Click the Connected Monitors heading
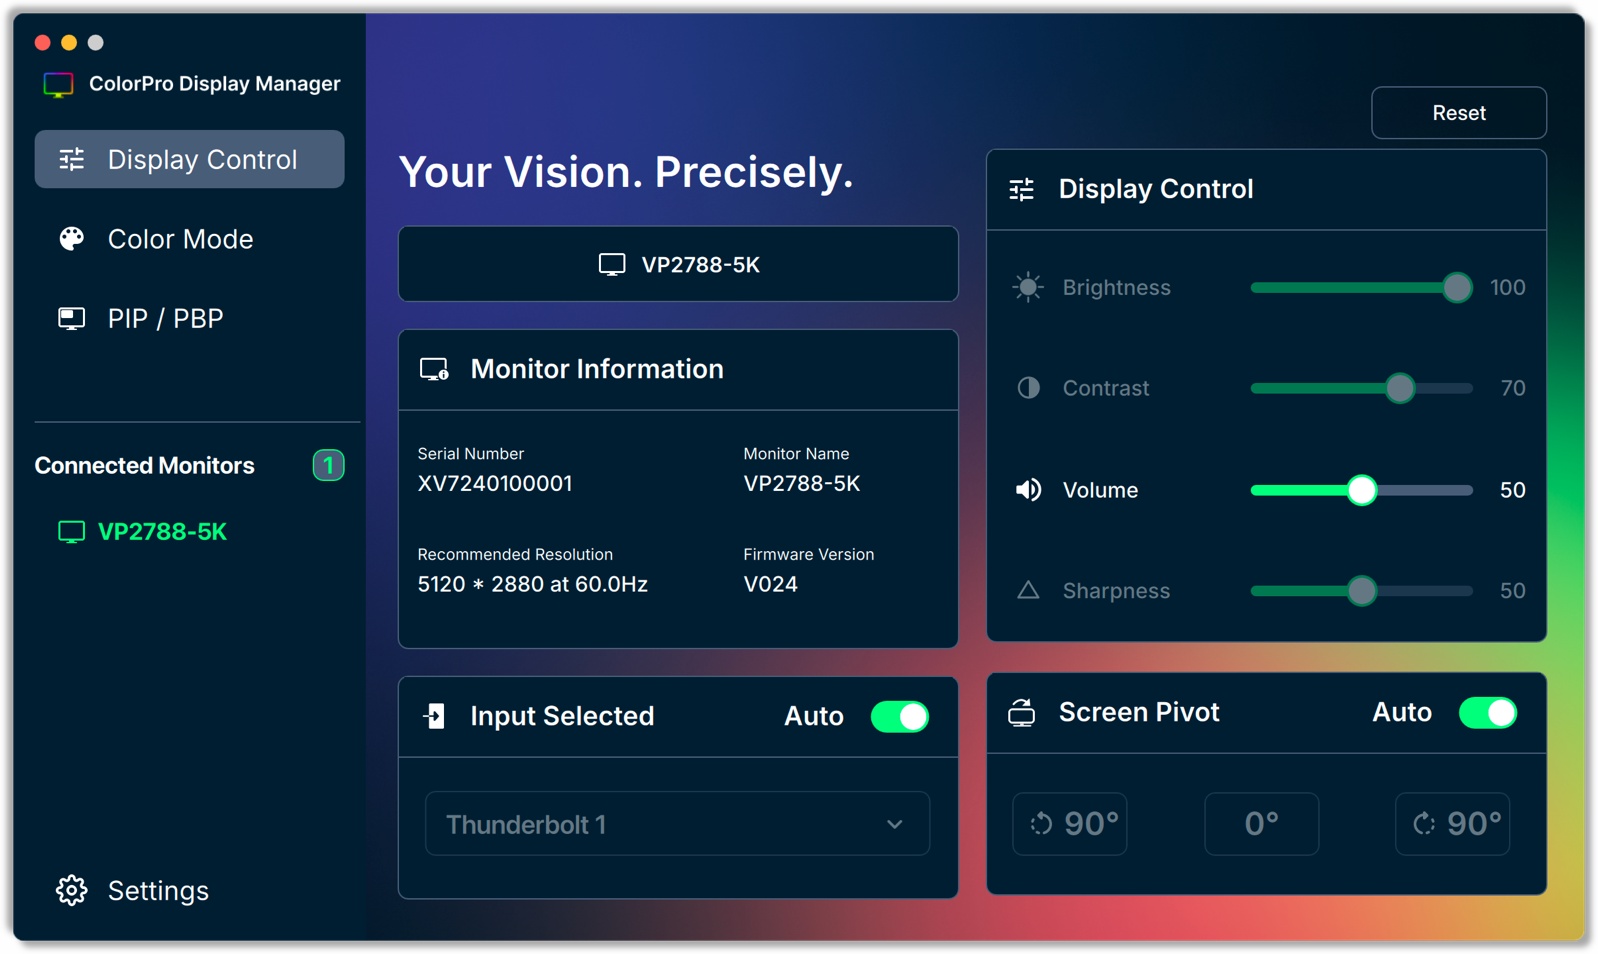This screenshot has height=954, width=1598. 144,465
